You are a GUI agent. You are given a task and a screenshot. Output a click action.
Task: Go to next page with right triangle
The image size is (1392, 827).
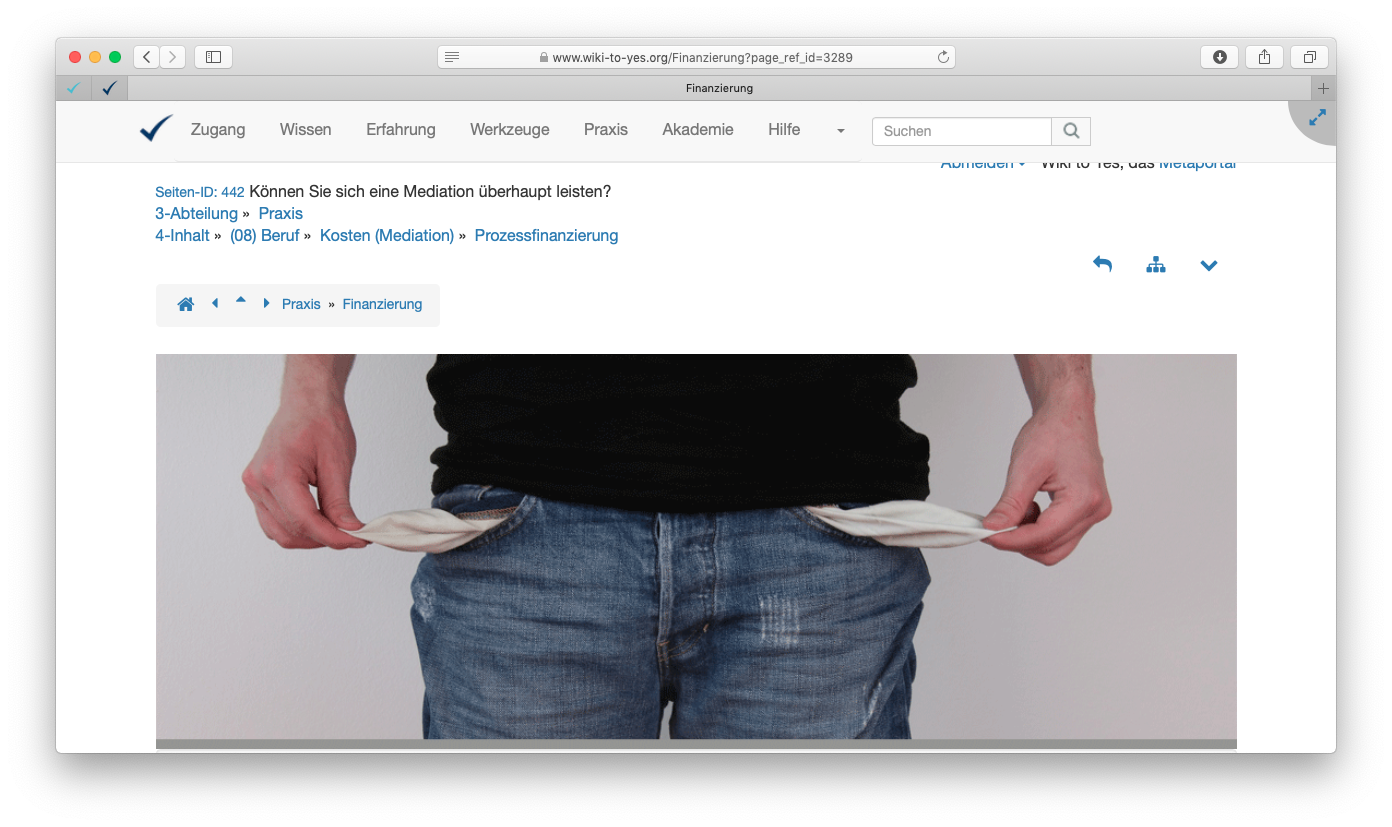pos(266,303)
